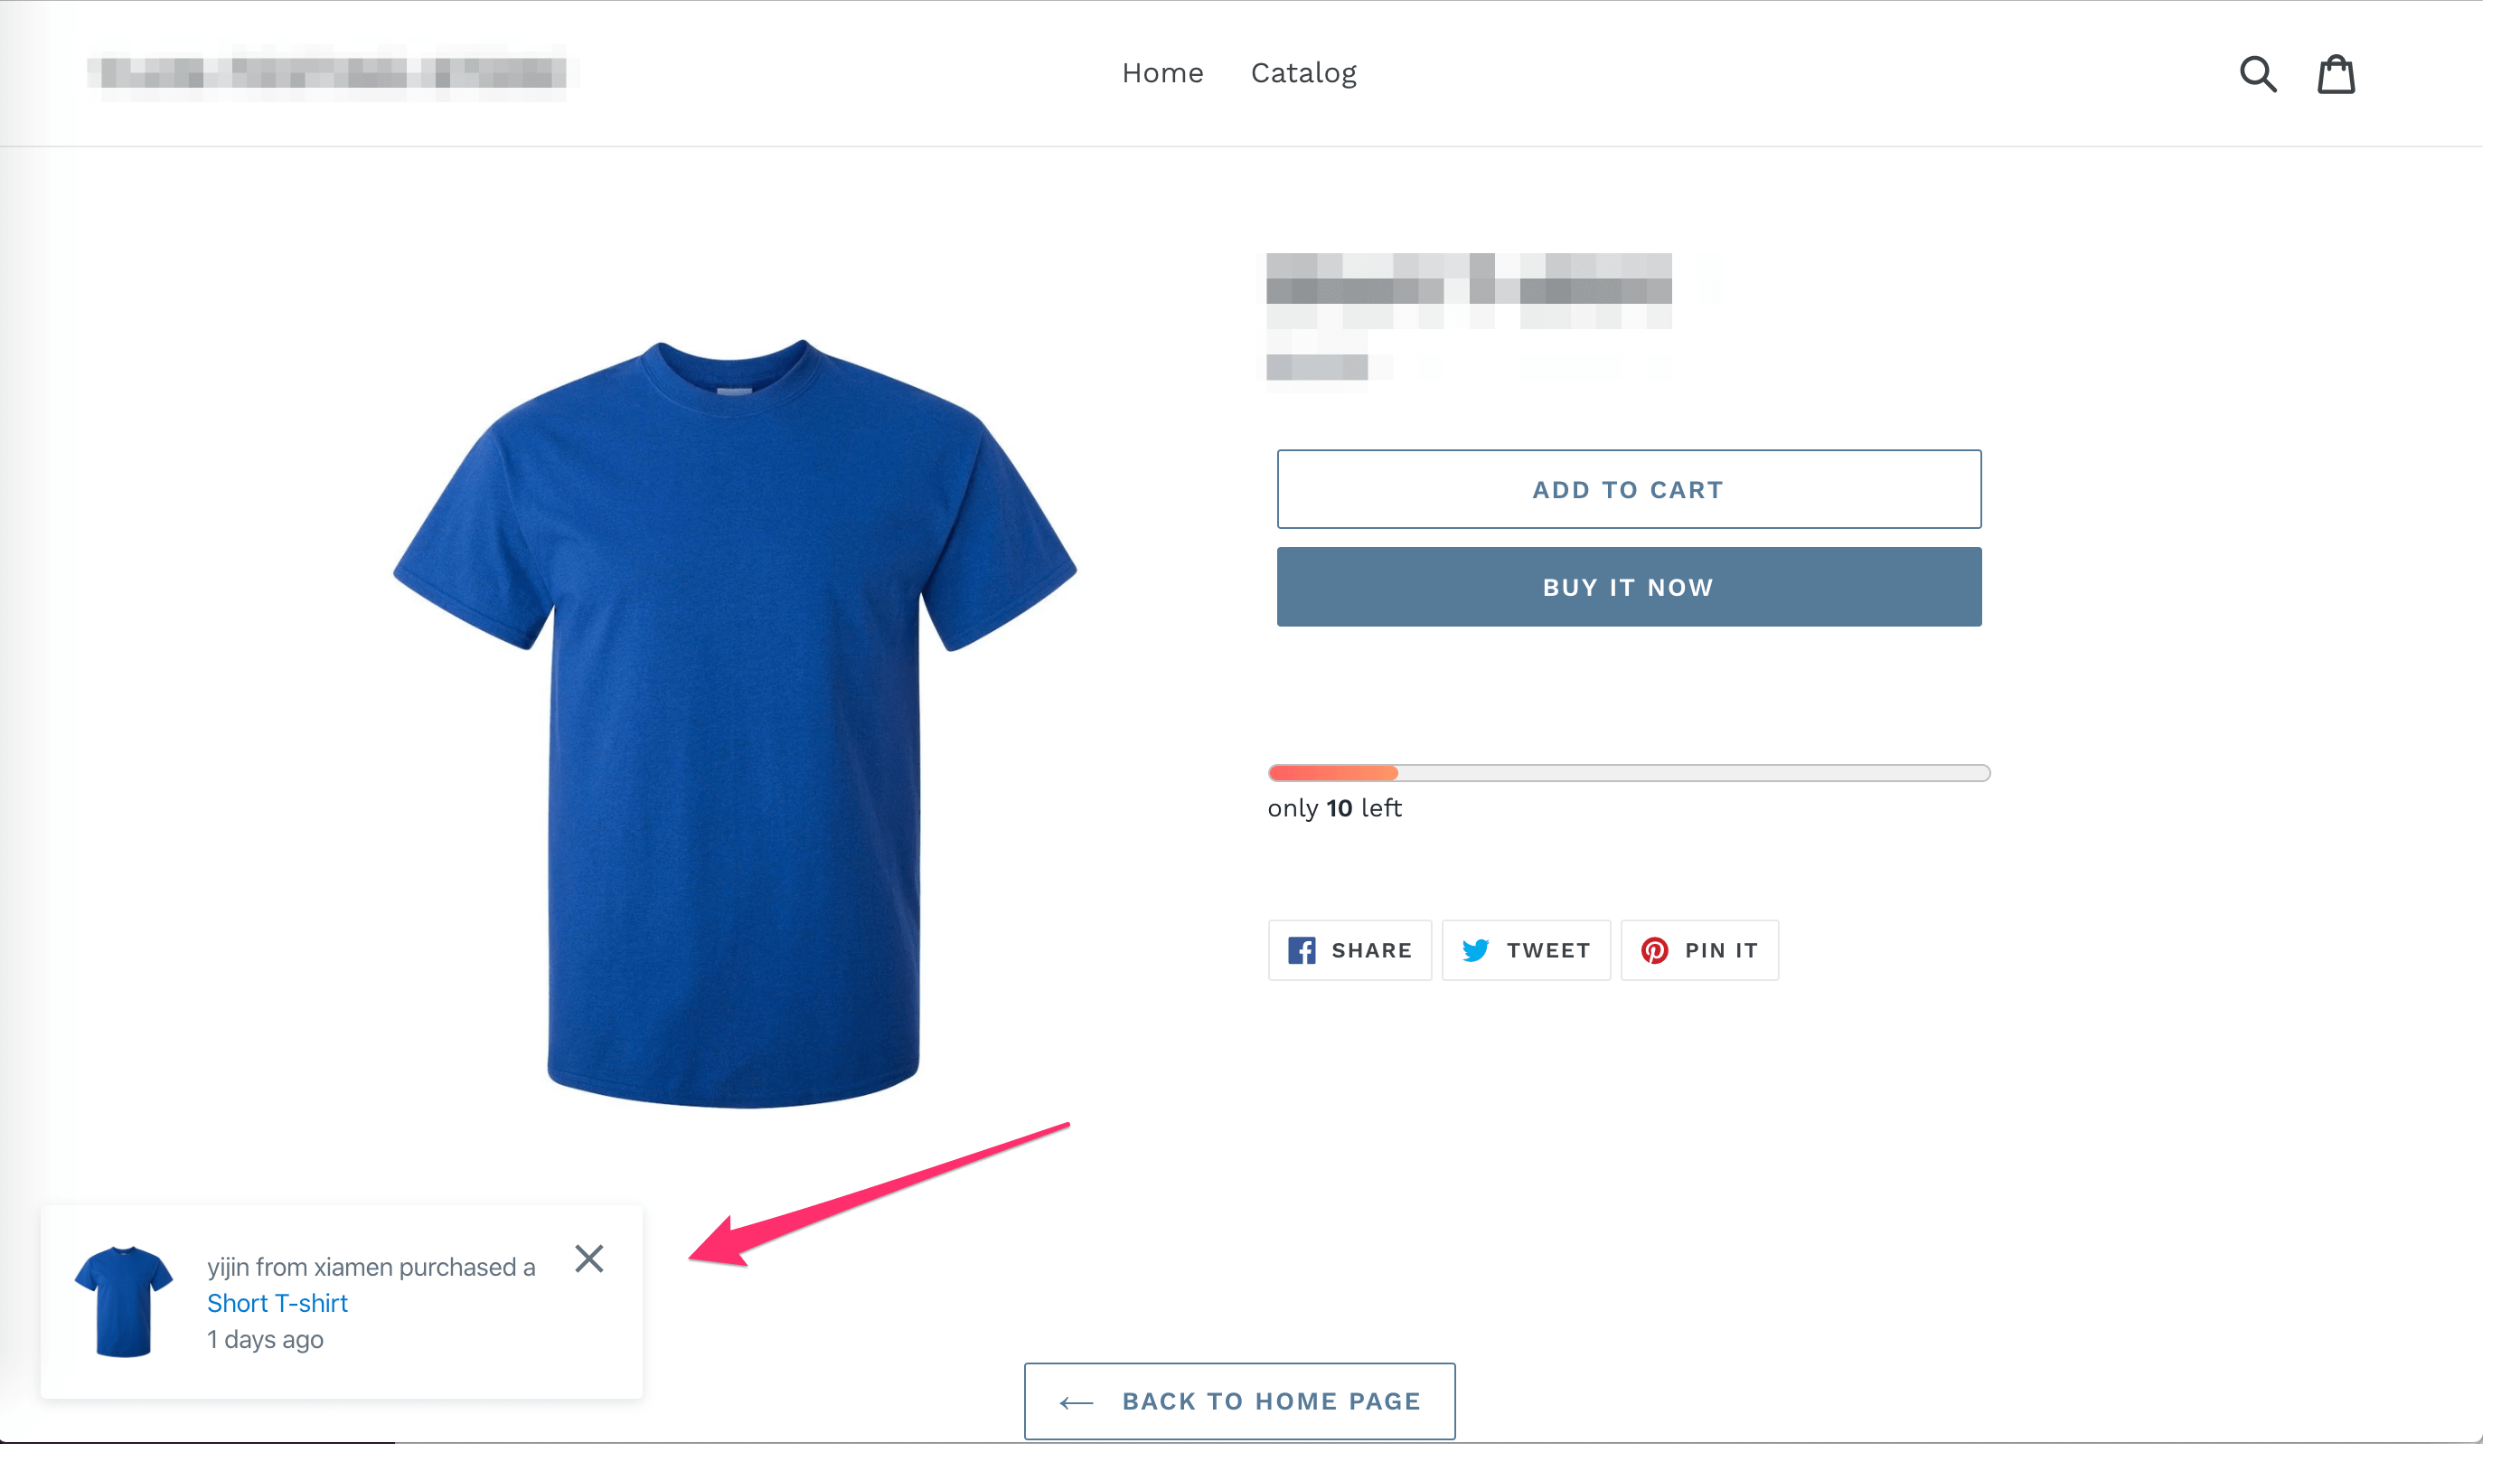Open the Short T-shirt link
This screenshot has width=2520, height=1481.
click(277, 1303)
